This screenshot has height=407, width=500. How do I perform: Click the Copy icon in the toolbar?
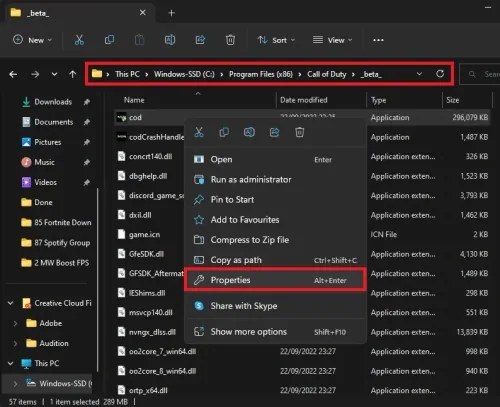pyautogui.click(x=109, y=40)
